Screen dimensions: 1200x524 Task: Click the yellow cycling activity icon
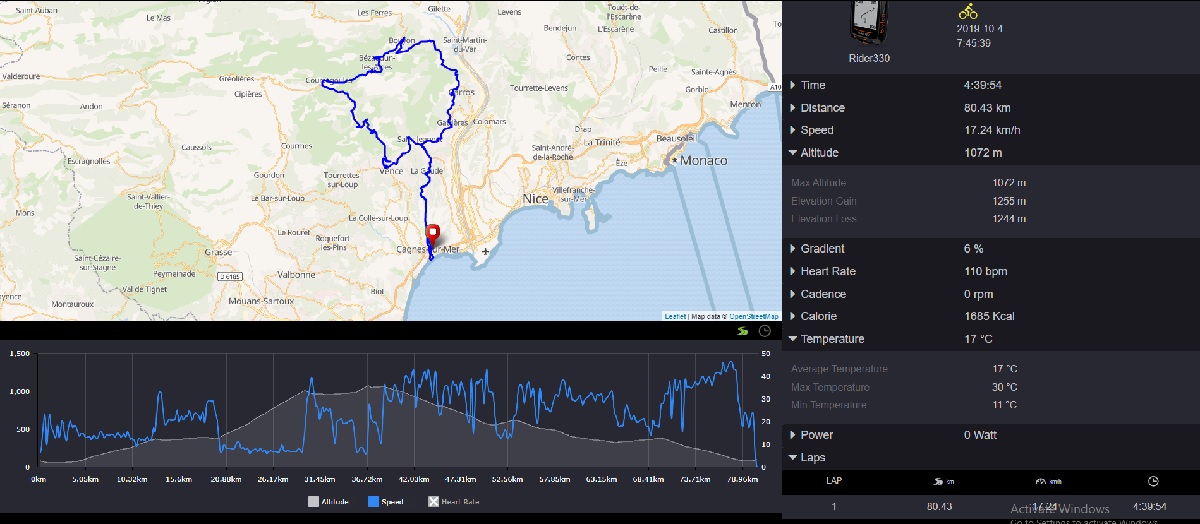coord(967,11)
